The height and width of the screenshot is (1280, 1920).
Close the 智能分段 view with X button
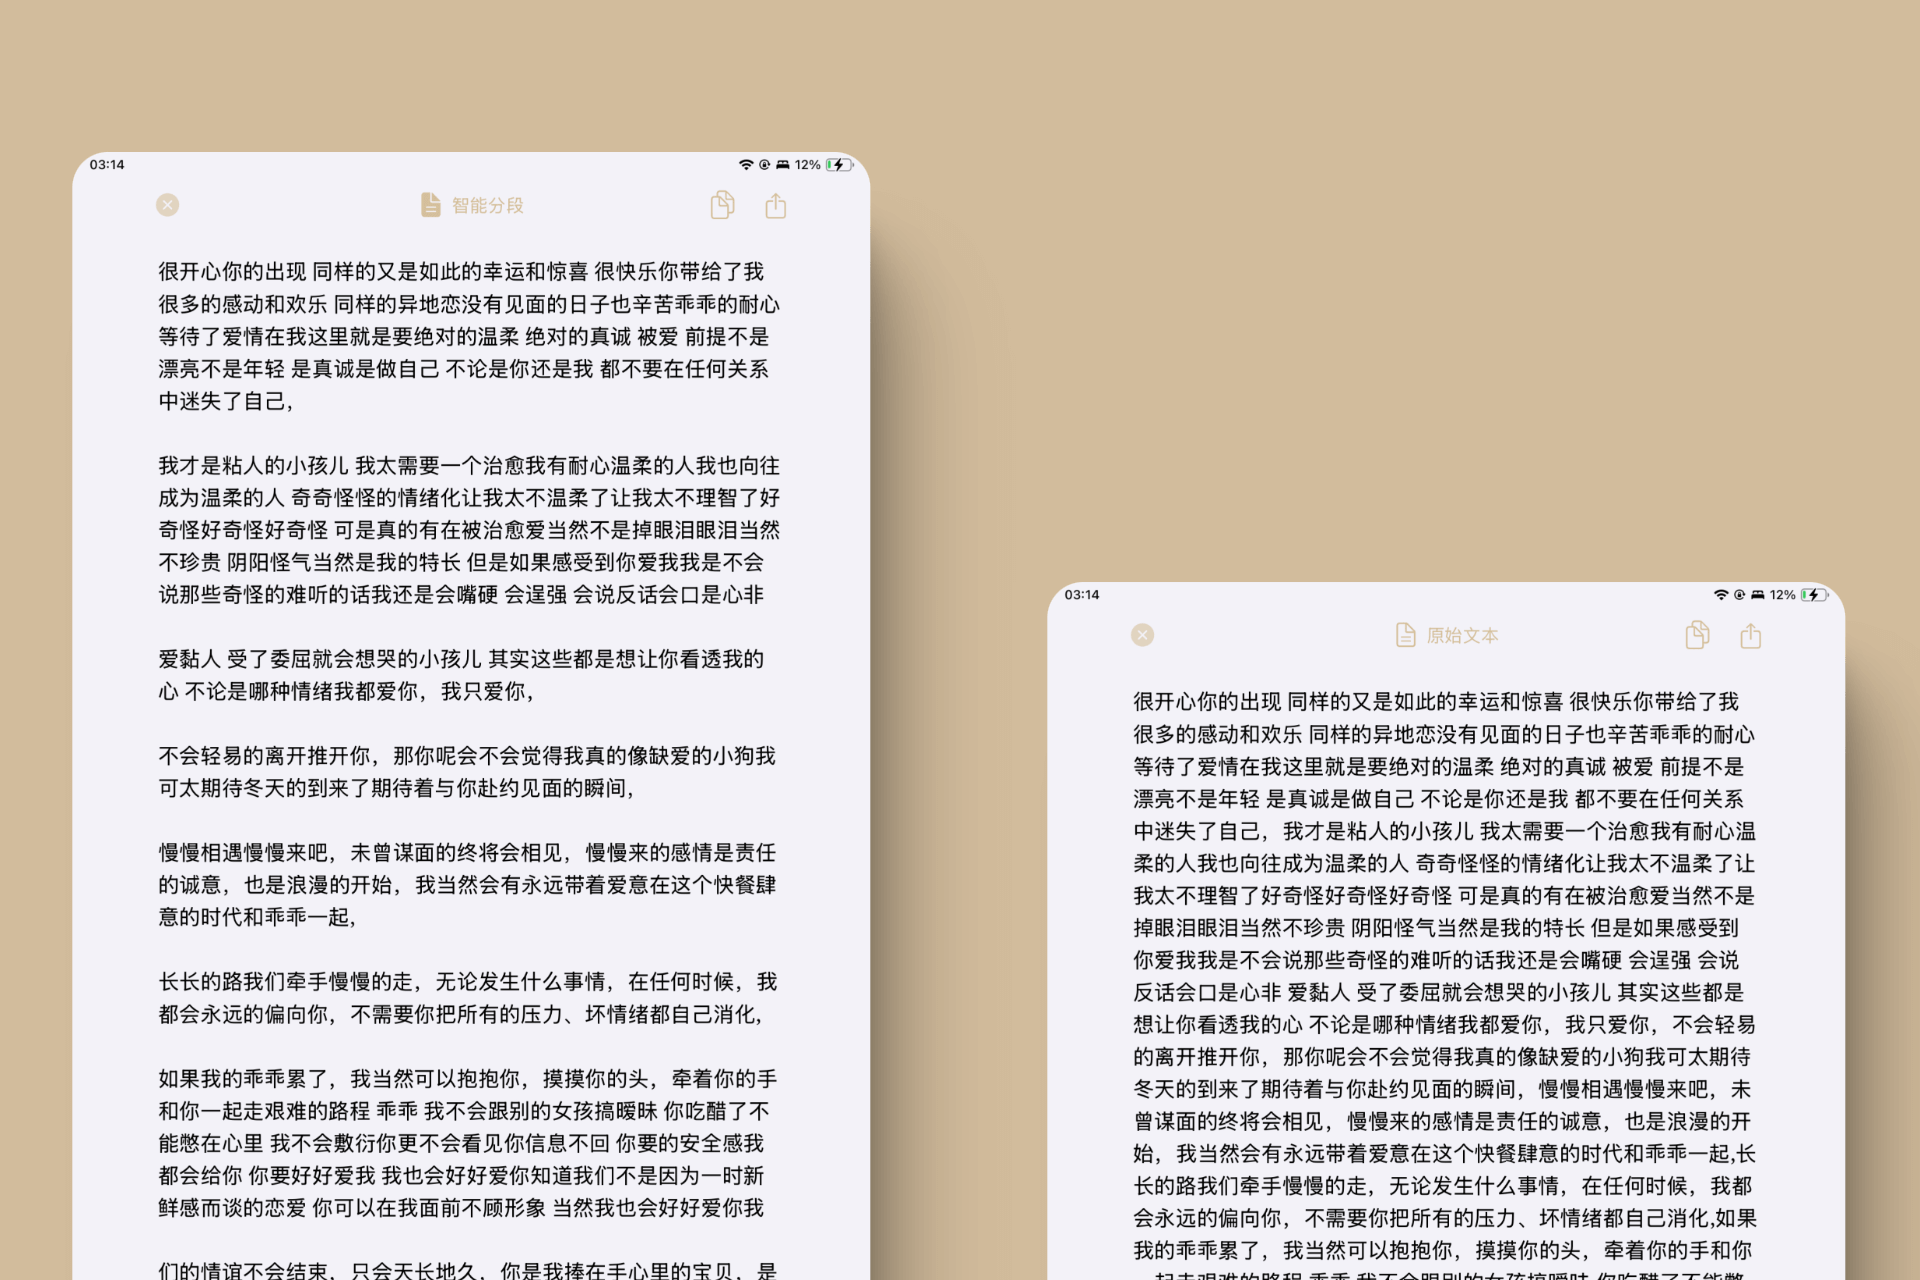click(168, 205)
